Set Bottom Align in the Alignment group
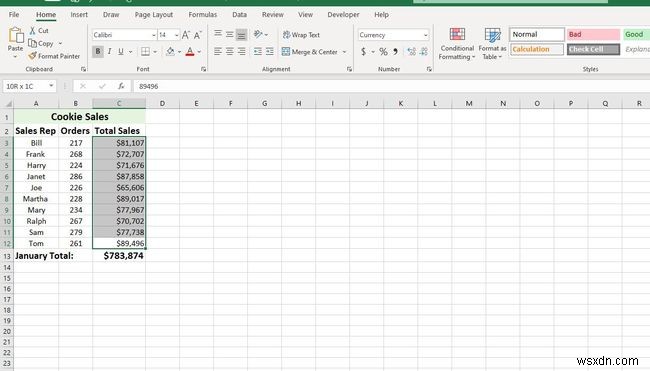The width and height of the screenshot is (650, 371). pos(241,34)
